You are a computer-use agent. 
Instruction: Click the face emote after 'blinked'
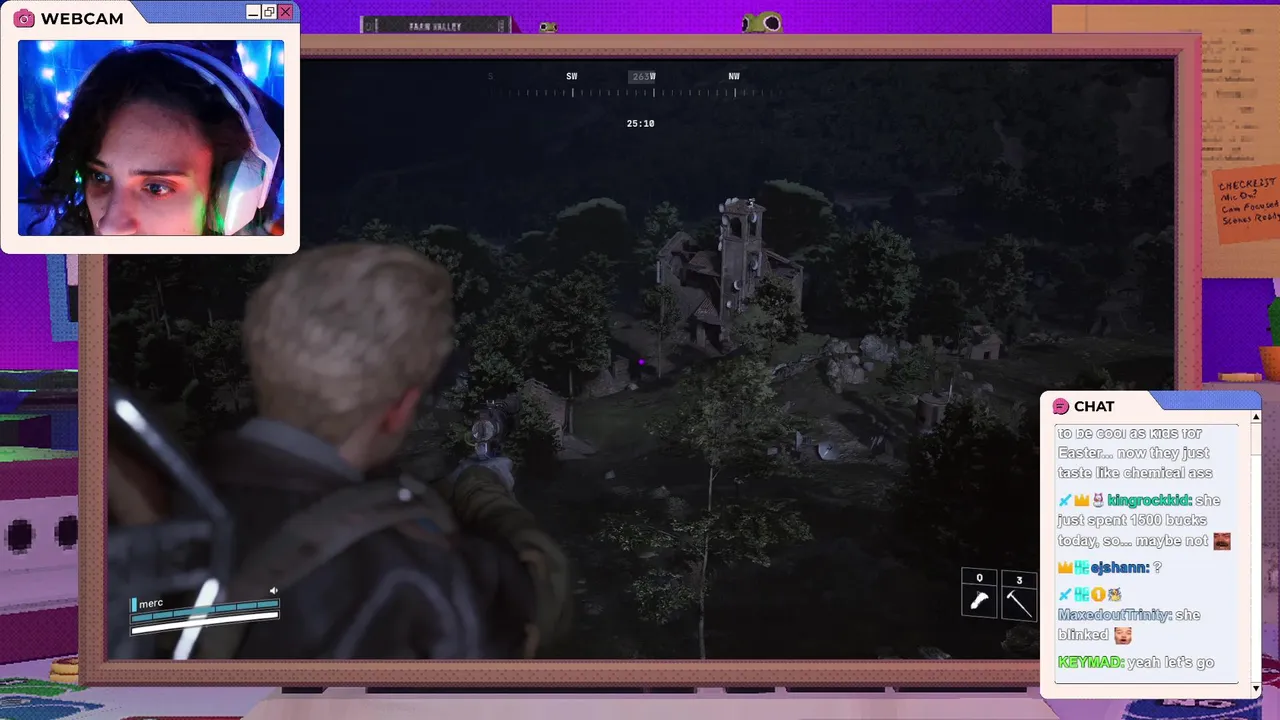tap(1123, 635)
